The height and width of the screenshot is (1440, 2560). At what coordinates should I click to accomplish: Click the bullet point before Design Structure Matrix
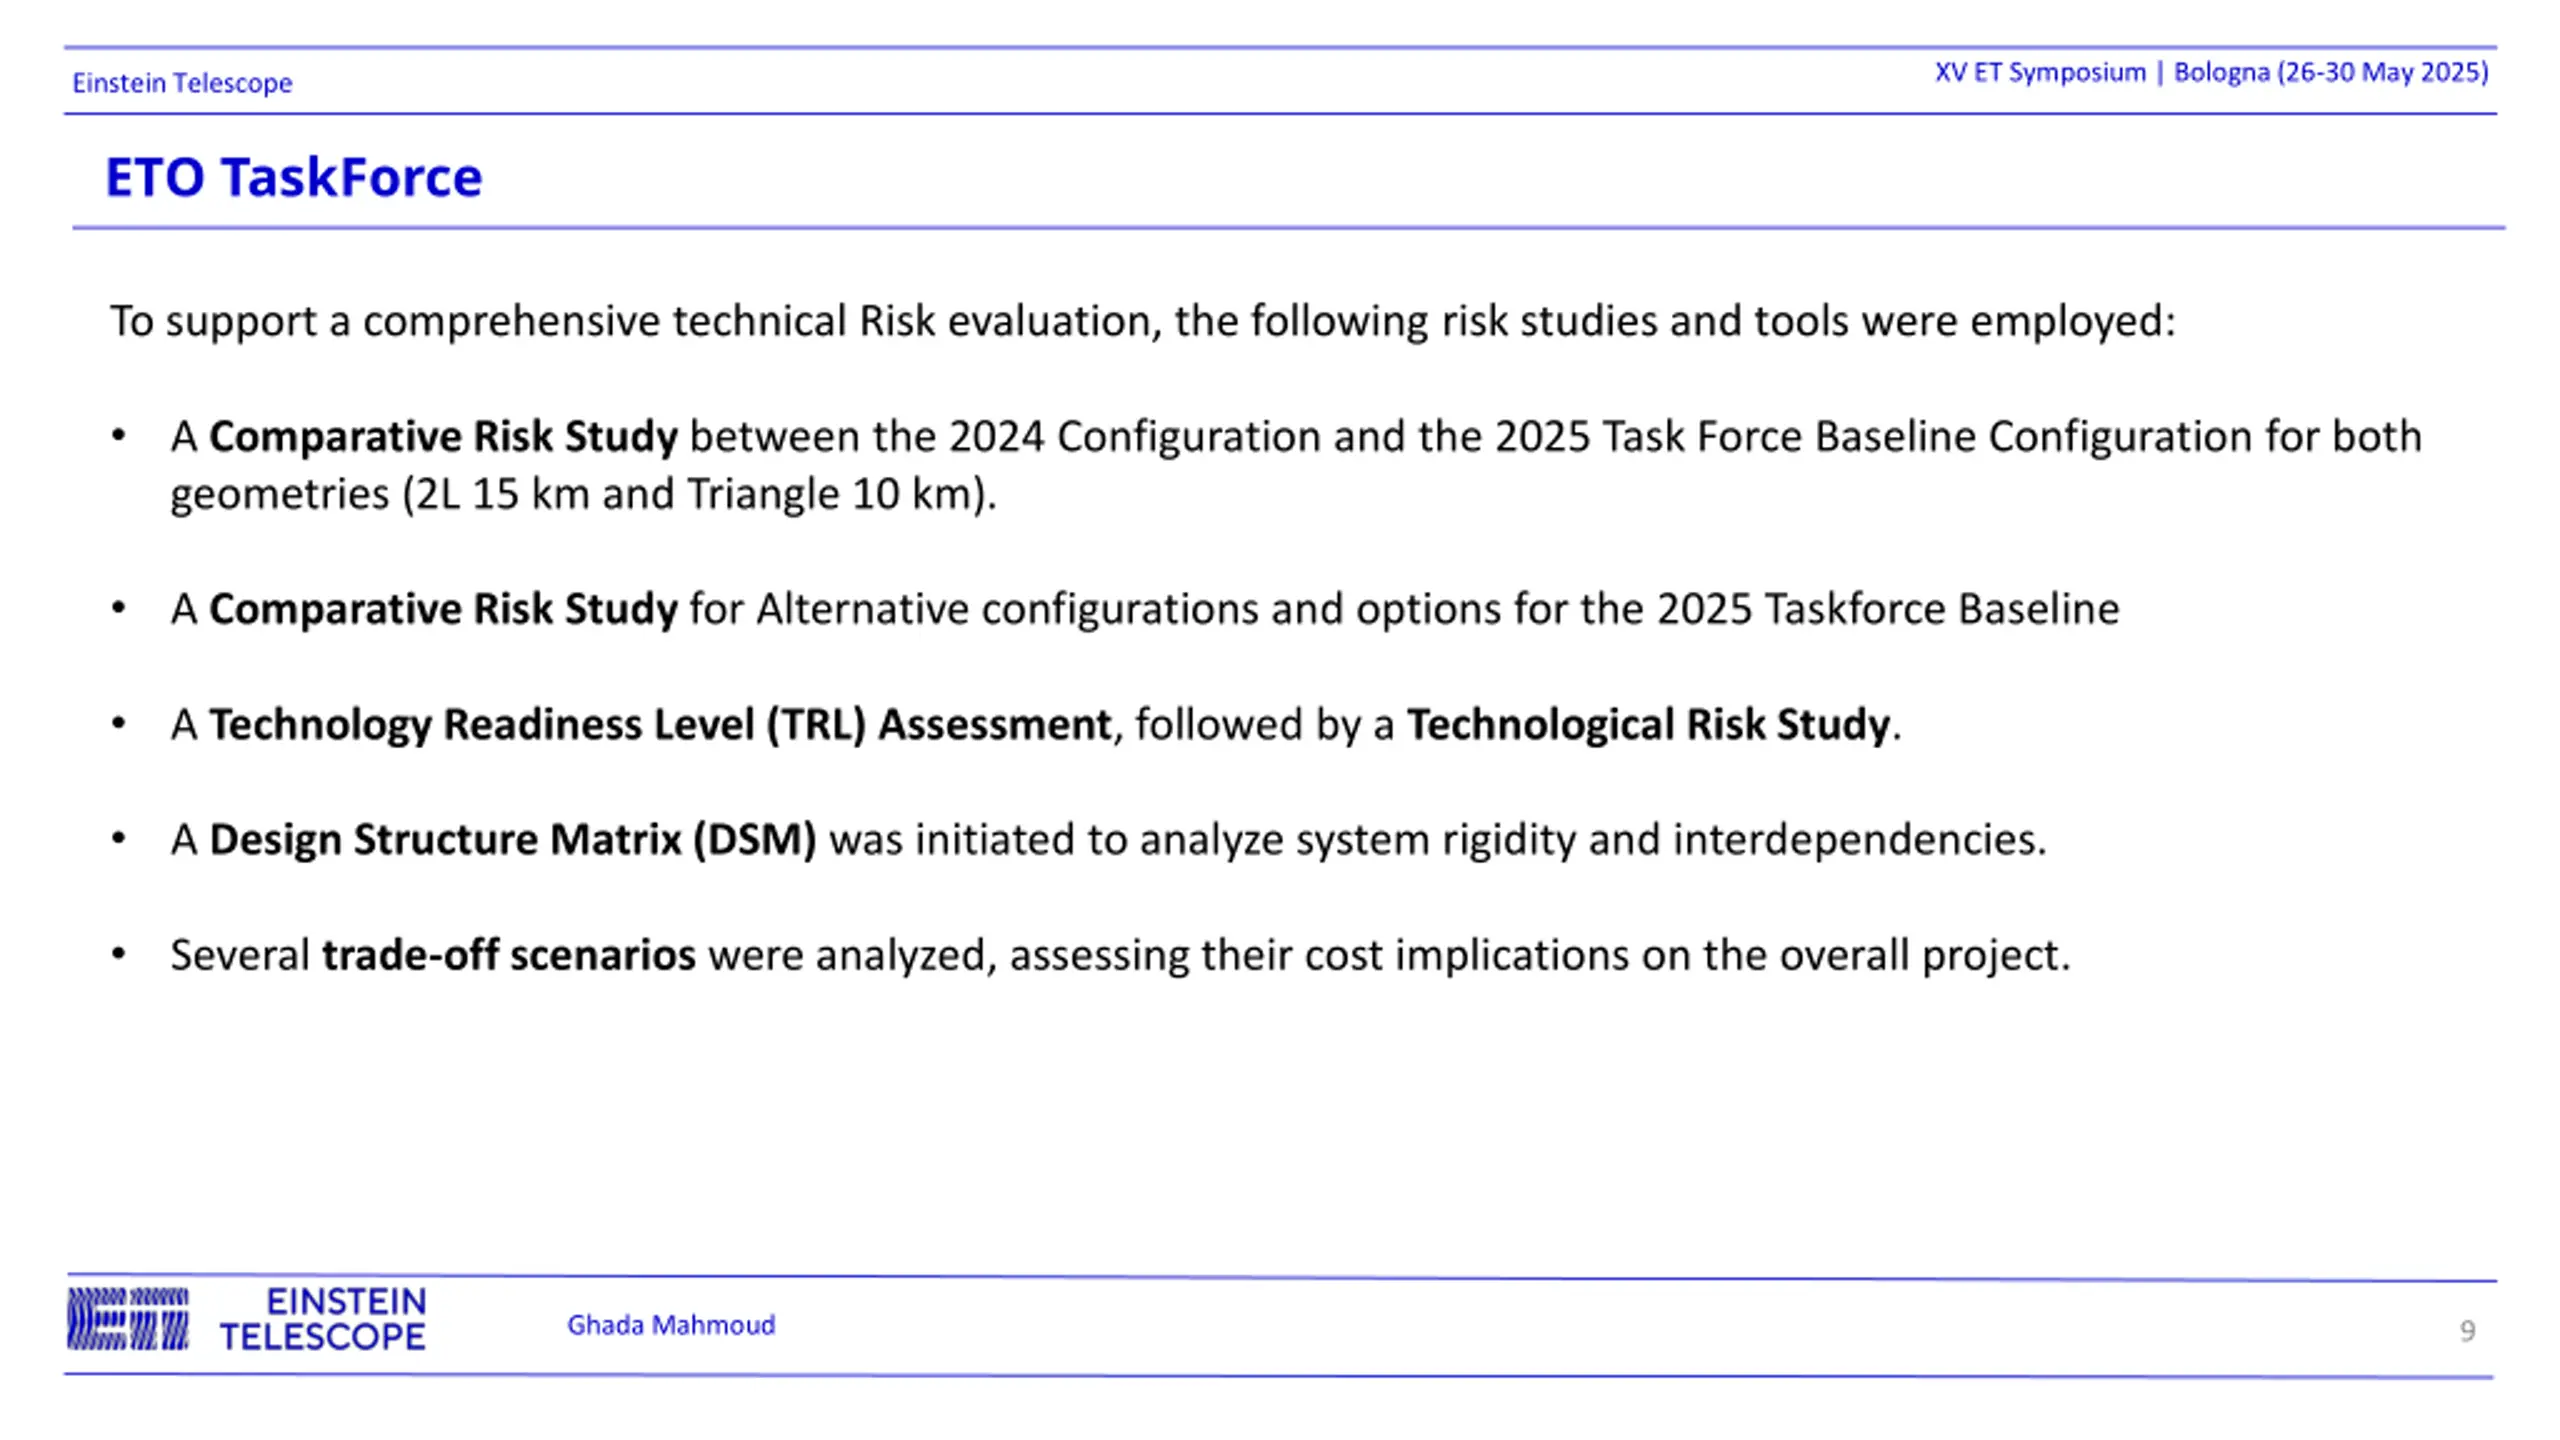pyautogui.click(x=119, y=838)
